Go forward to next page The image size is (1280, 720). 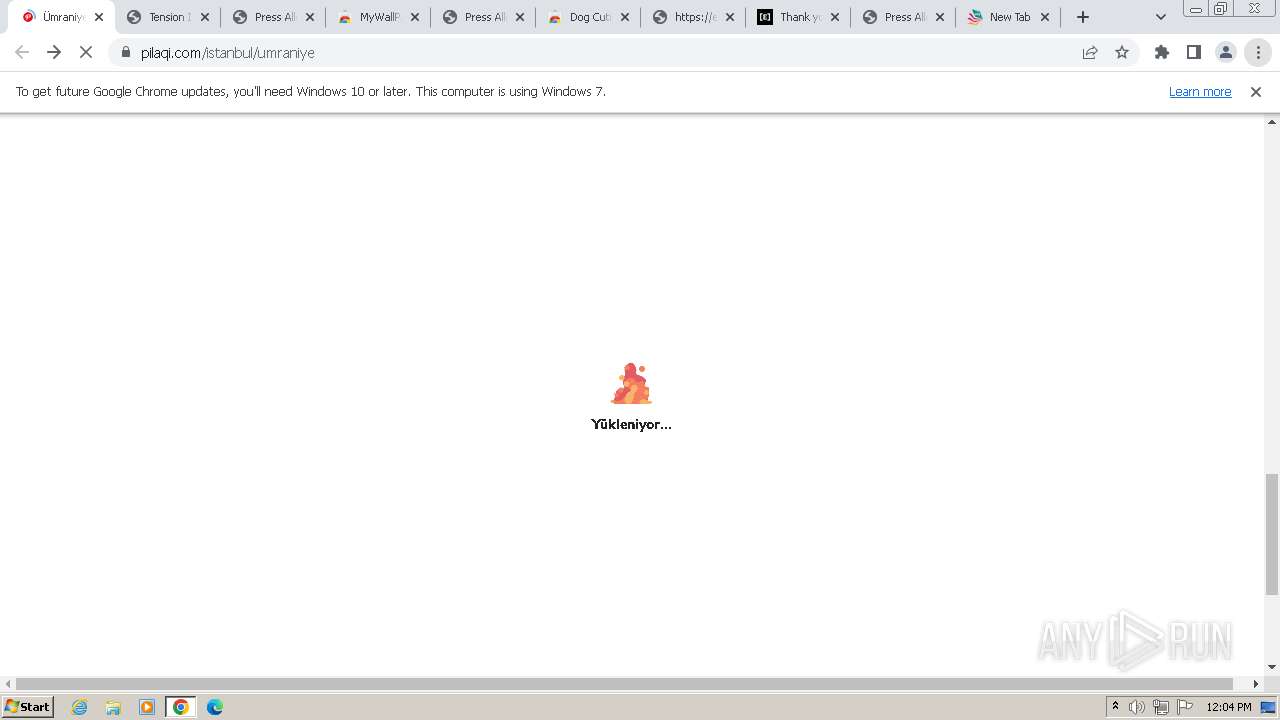pos(54,53)
